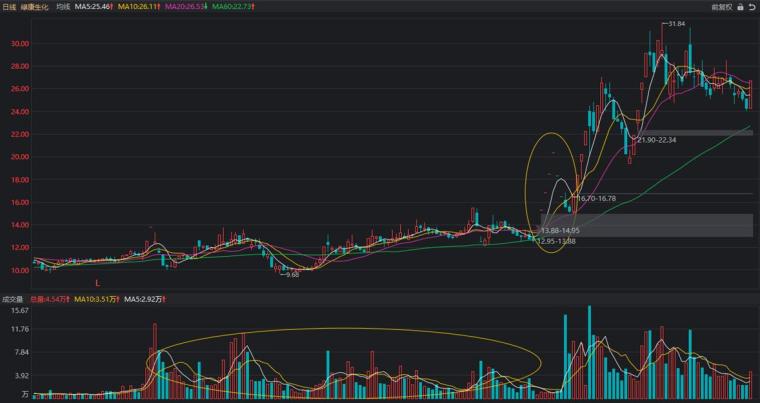Click the 16.70-16.78 gap annotation

(597, 198)
